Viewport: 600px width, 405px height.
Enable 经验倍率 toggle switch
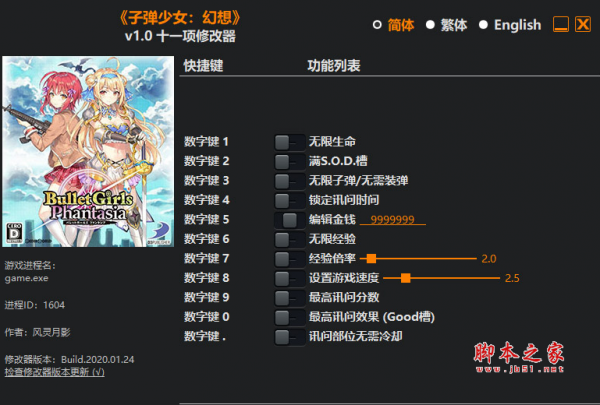click(x=290, y=259)
